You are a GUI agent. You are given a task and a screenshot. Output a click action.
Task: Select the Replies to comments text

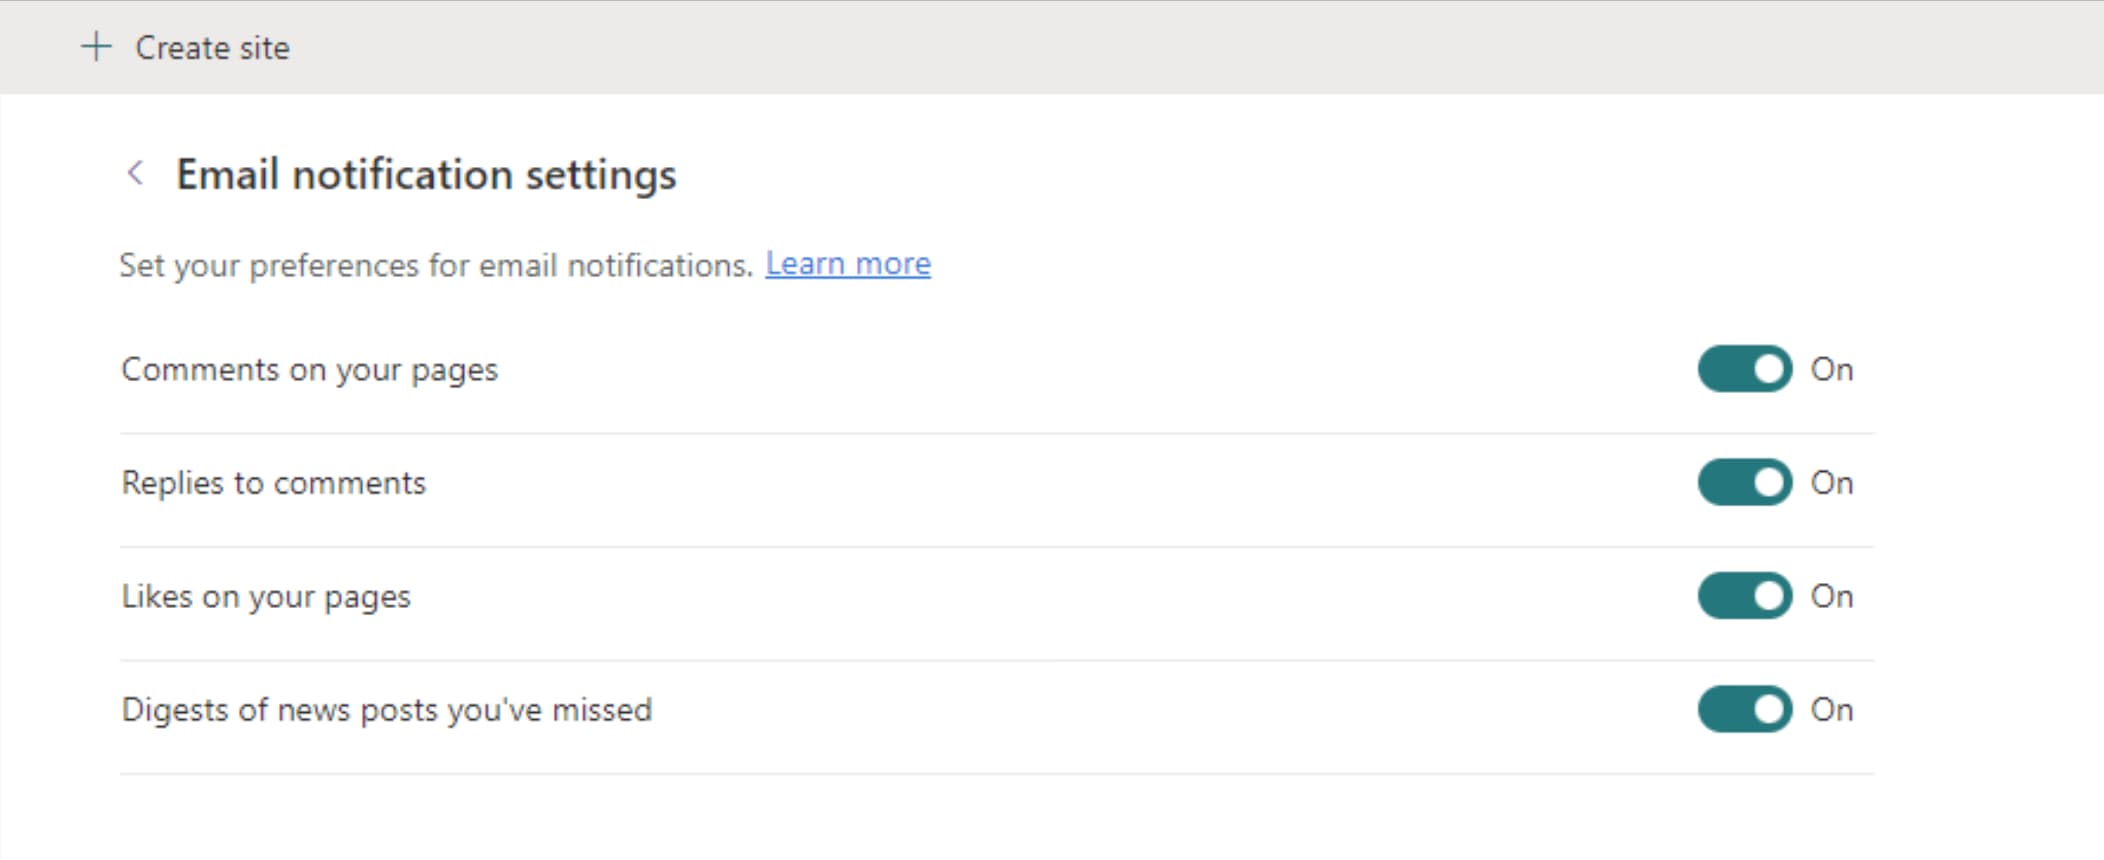(273, 483)
